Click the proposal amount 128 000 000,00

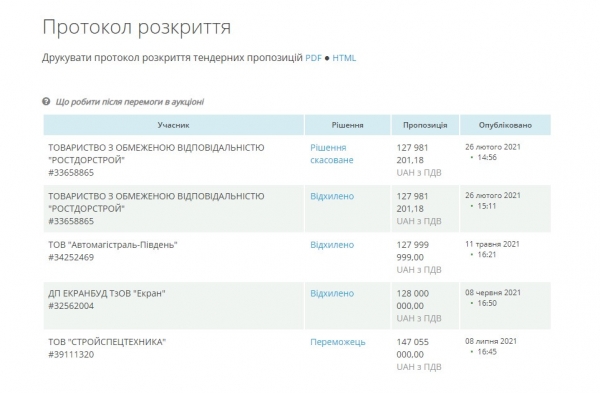pos(412,300)
